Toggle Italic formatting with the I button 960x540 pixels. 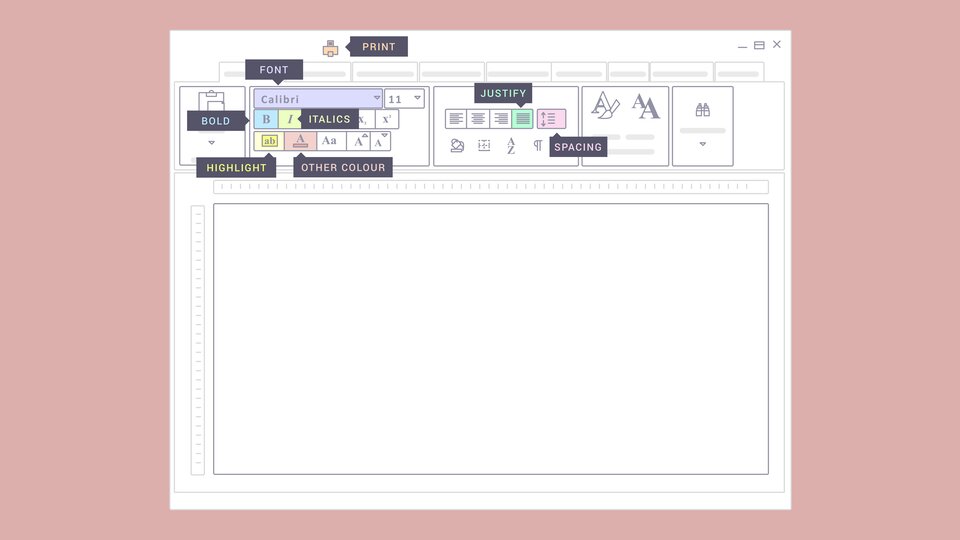(x=290, y=119)
